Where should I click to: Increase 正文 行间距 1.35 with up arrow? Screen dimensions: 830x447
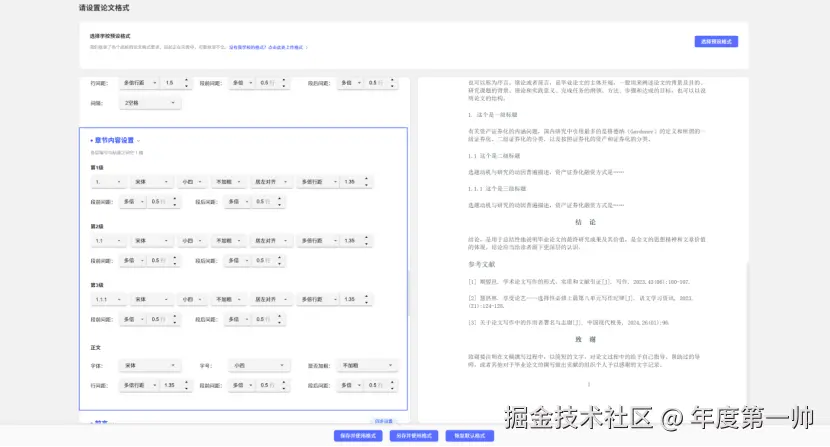pos(186,382)
